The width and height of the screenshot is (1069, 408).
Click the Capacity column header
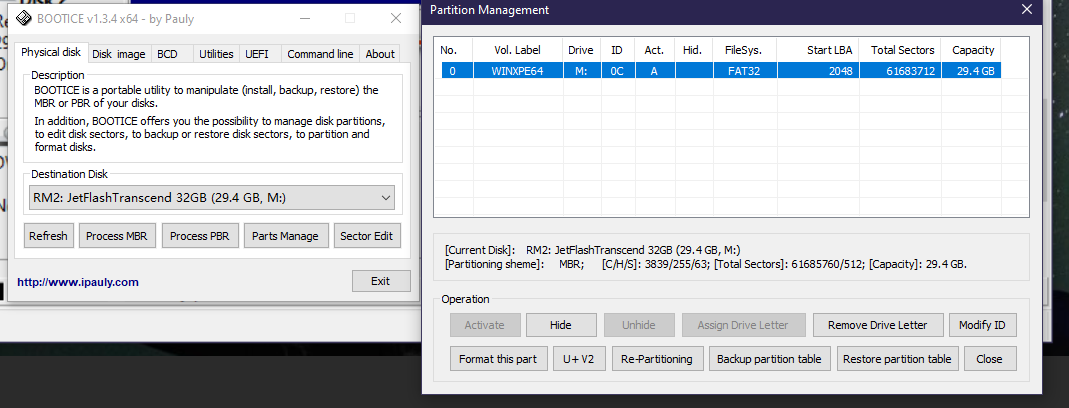pos(973,50)
